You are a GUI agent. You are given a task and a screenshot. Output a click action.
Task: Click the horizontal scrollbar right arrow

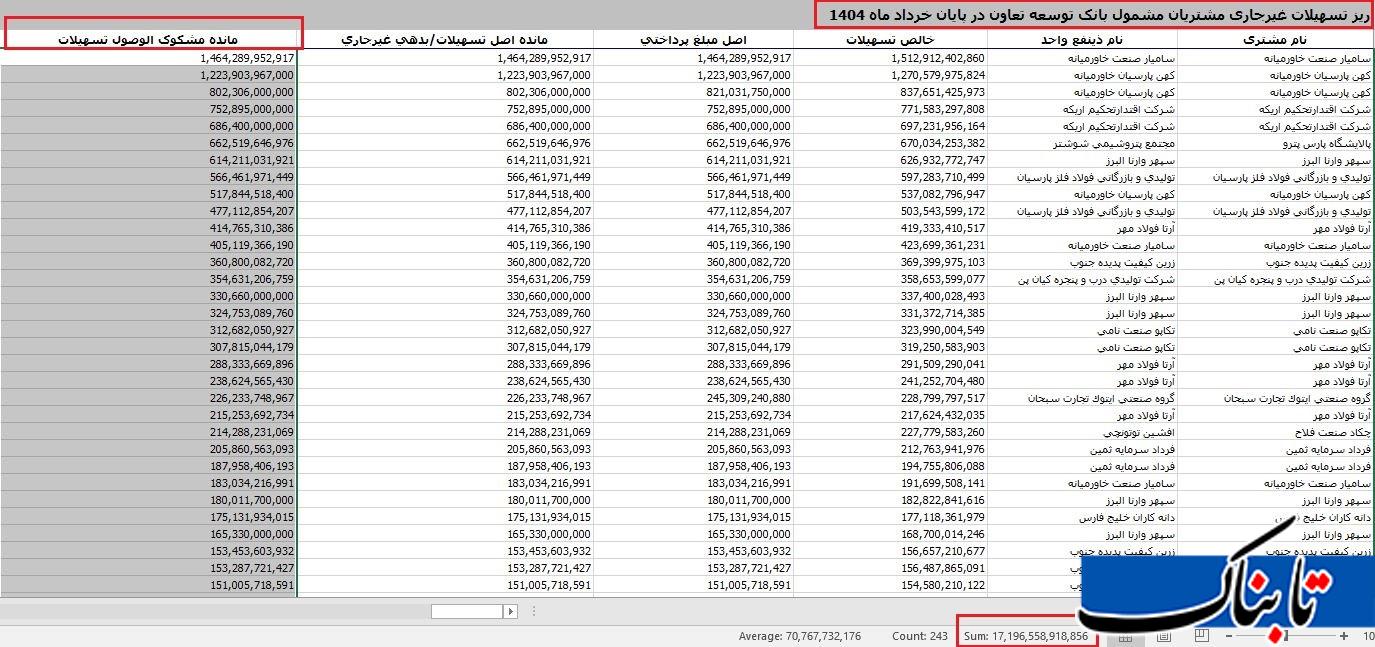[510, 611]
